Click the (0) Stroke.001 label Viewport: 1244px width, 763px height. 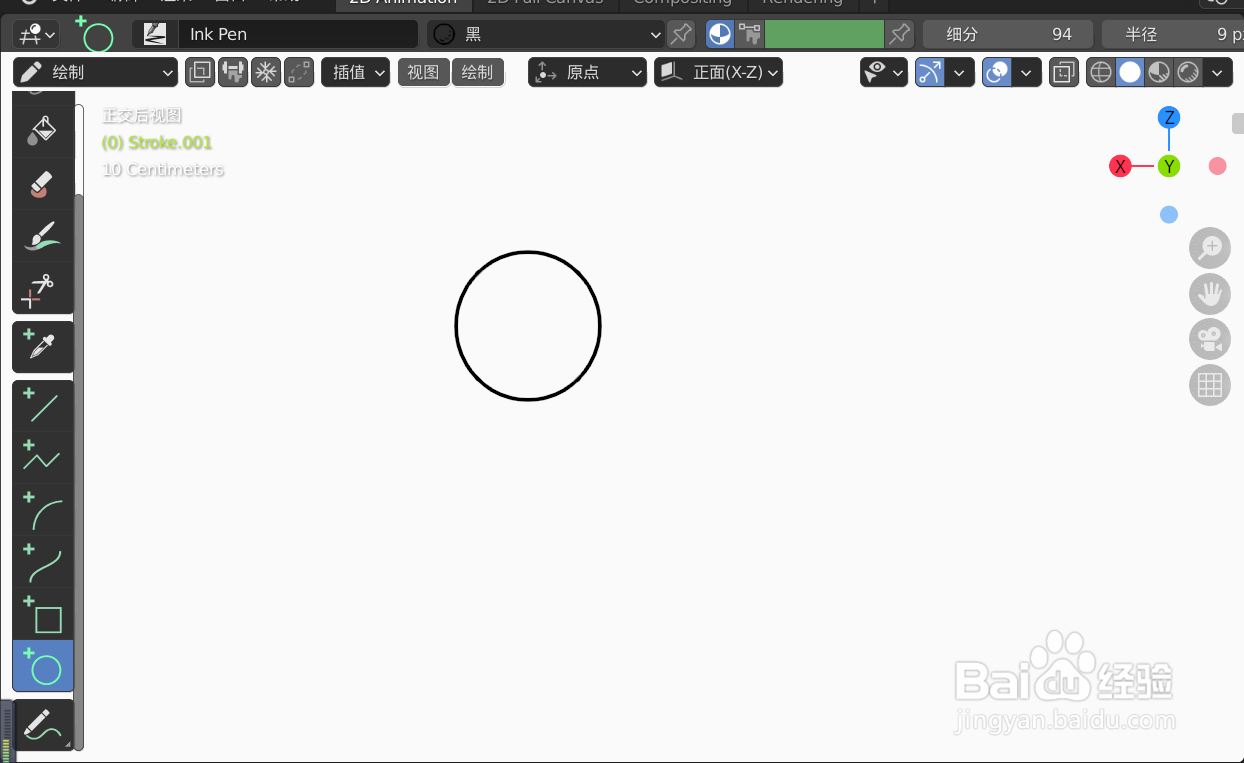[x=157, y=142]
